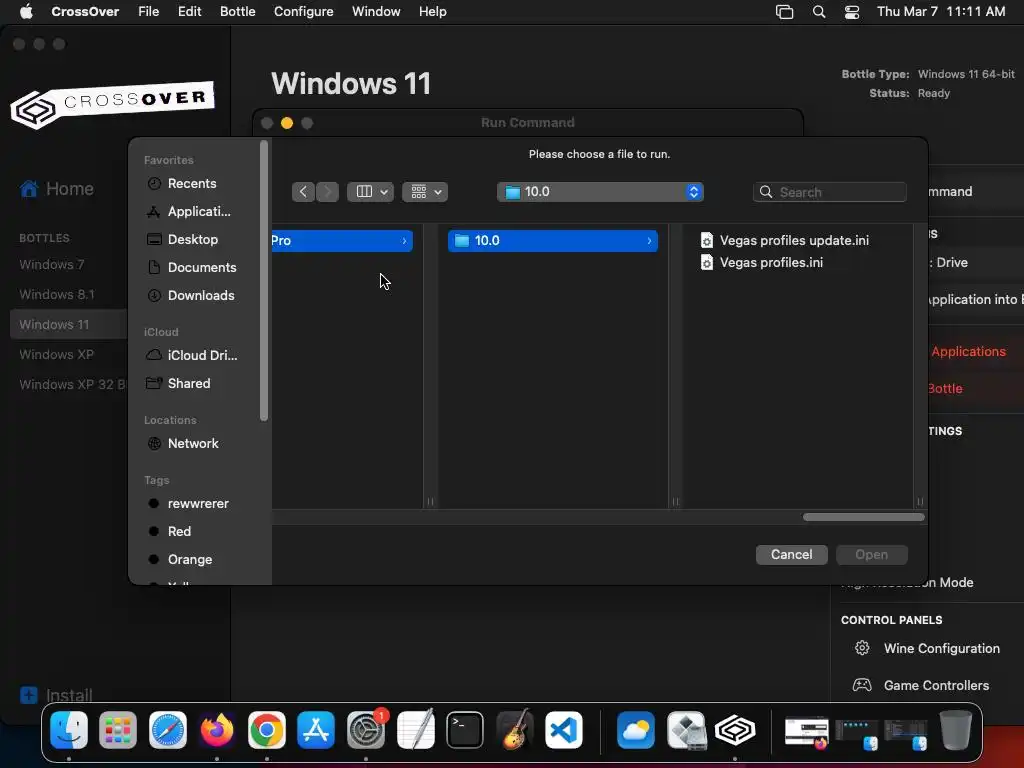Open Control Center in the menu bar
Image resolution: width=1024 pixels, height=768 pixels.
click(x=852, y=12)
